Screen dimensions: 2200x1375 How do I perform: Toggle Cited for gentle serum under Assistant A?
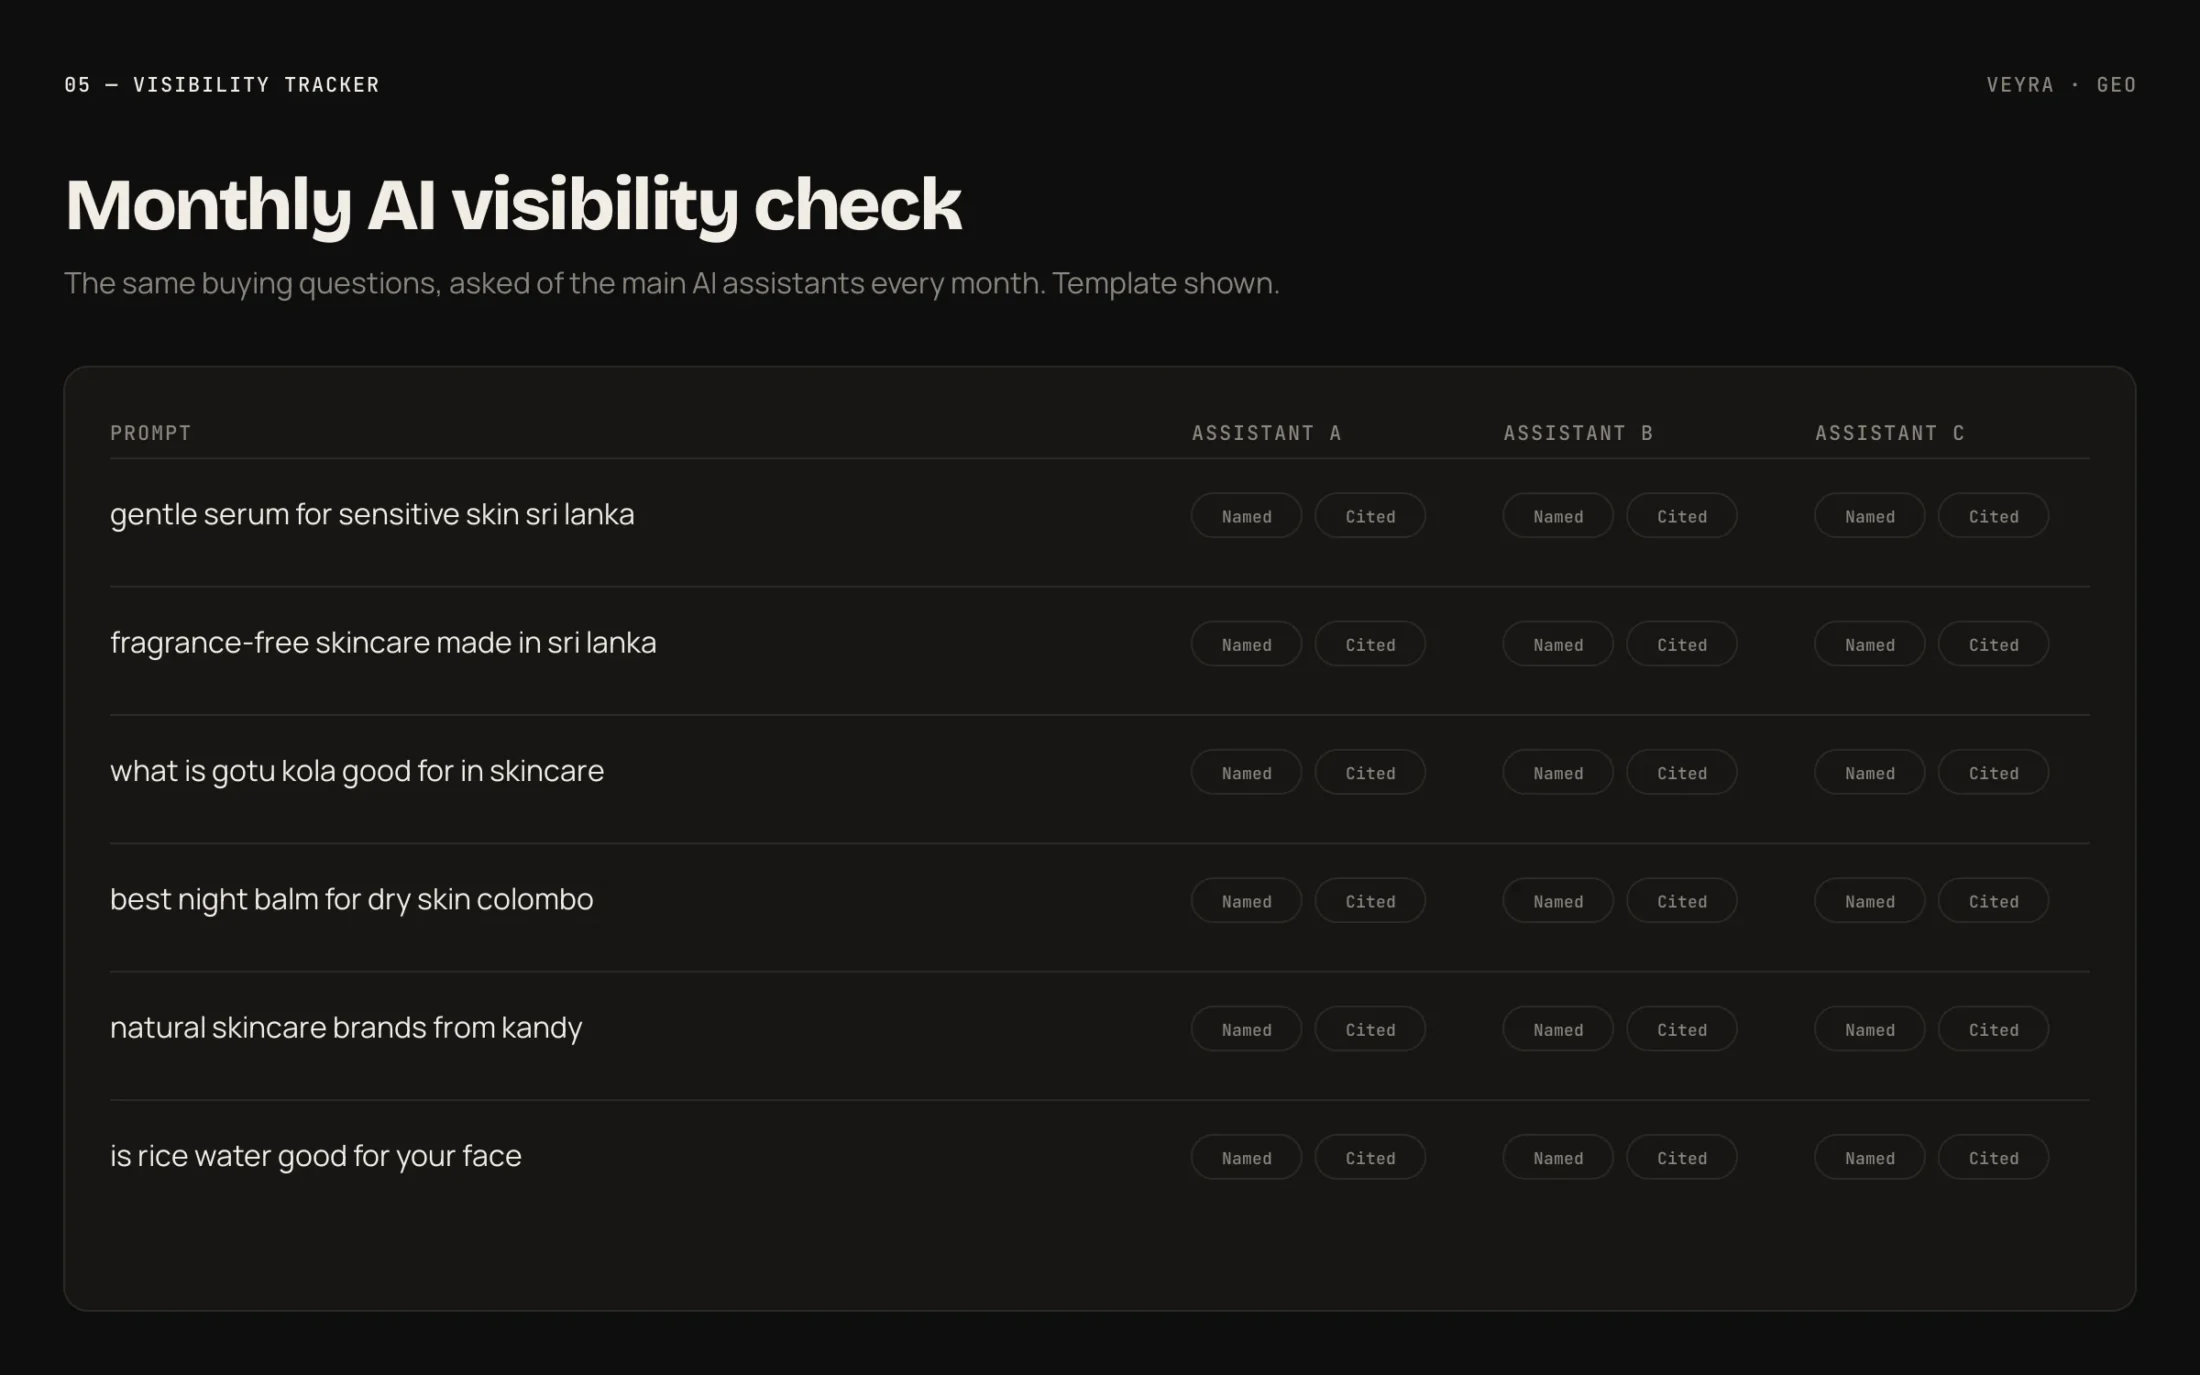(1370, 516)
